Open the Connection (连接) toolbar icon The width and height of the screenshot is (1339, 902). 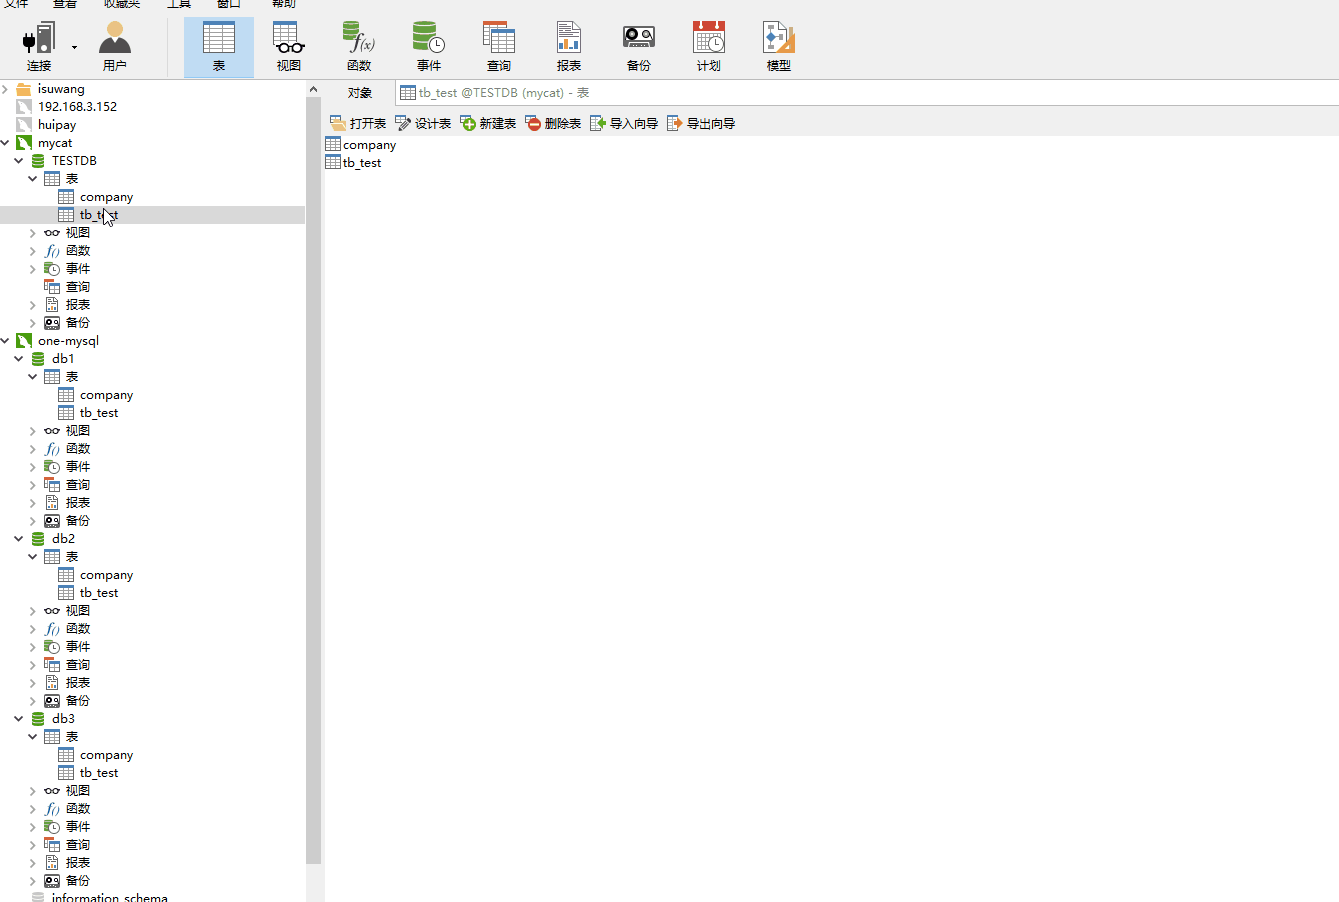coord(39,47)
